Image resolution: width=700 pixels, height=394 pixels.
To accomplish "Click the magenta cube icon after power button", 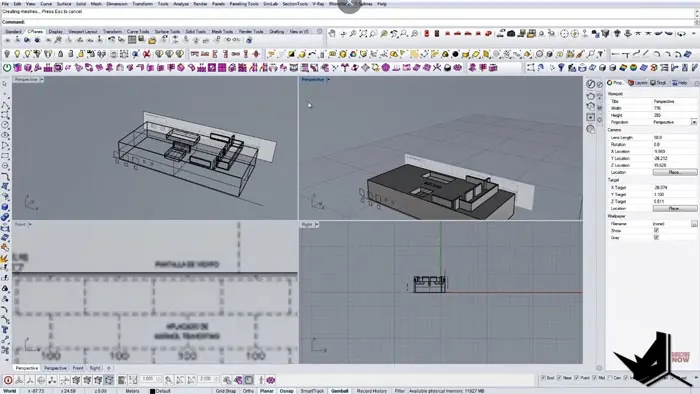I will [17, 68].
